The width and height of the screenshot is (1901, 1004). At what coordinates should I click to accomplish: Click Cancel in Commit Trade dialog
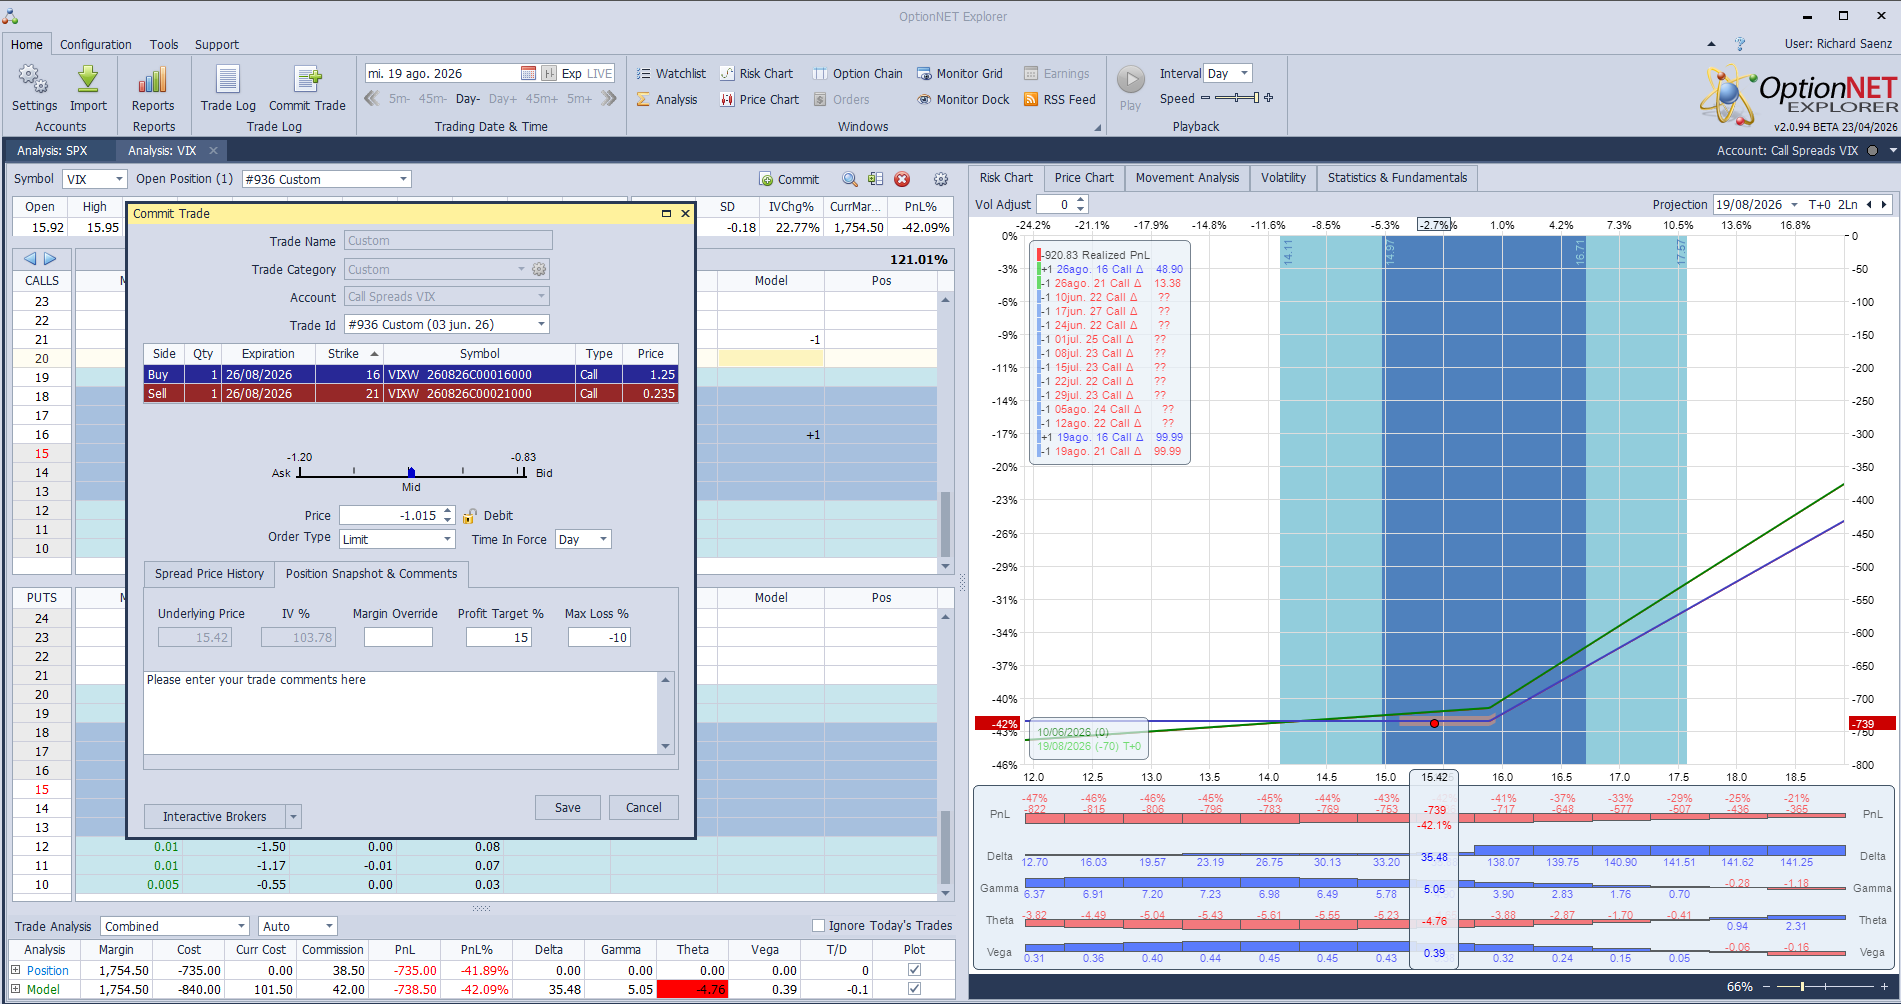[x=644, y=807]
